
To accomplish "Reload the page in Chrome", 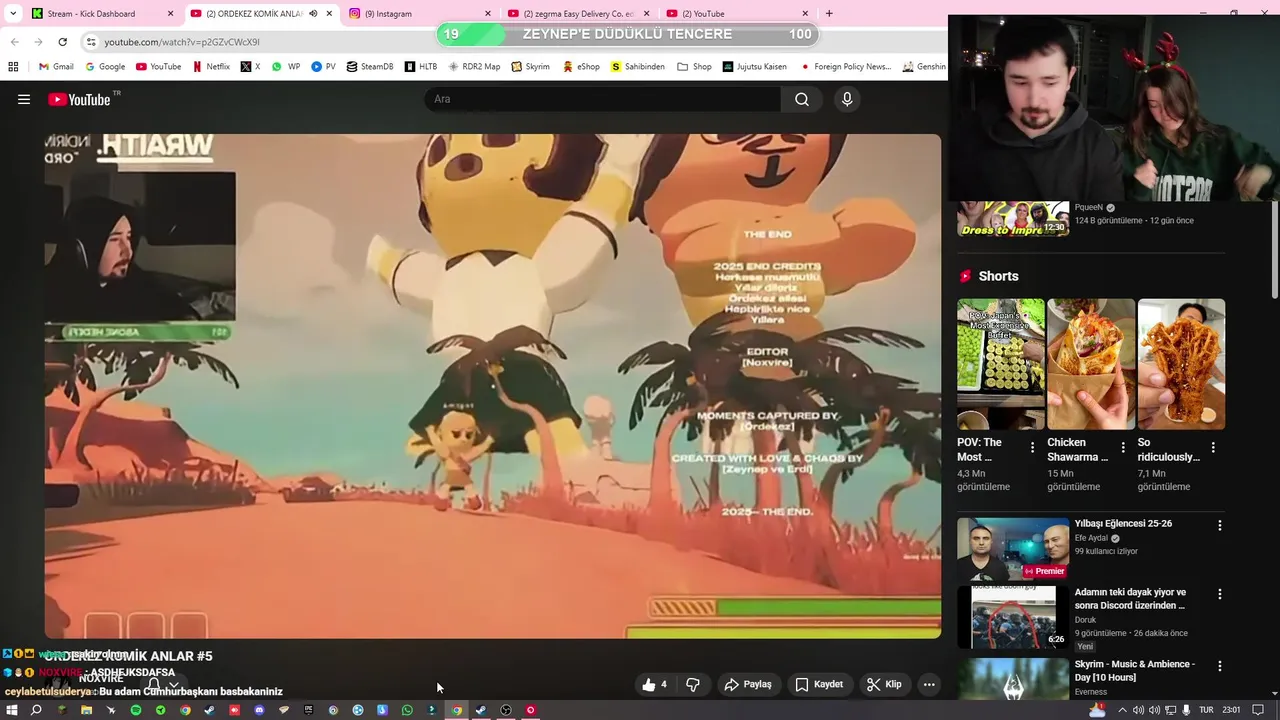I will pos(62,42).
